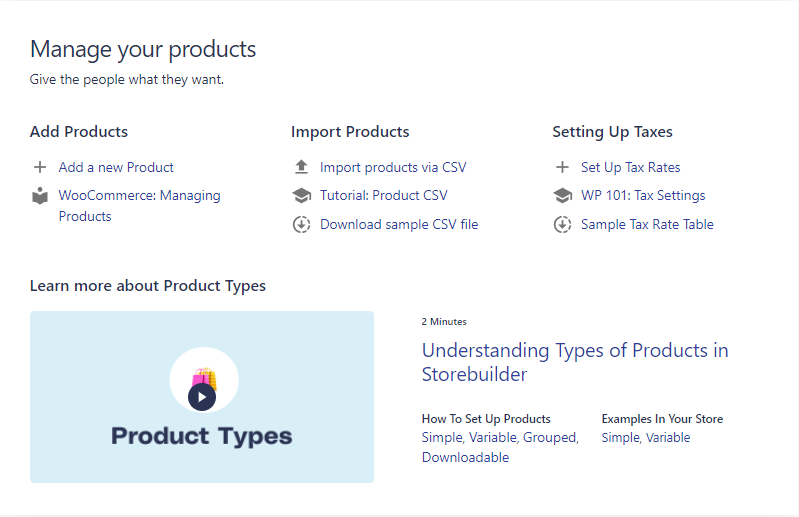Click the book icon beside WooCommerce: Managing Products
Image resolution: width=799 pixels, height=517 pixels.
40,196
